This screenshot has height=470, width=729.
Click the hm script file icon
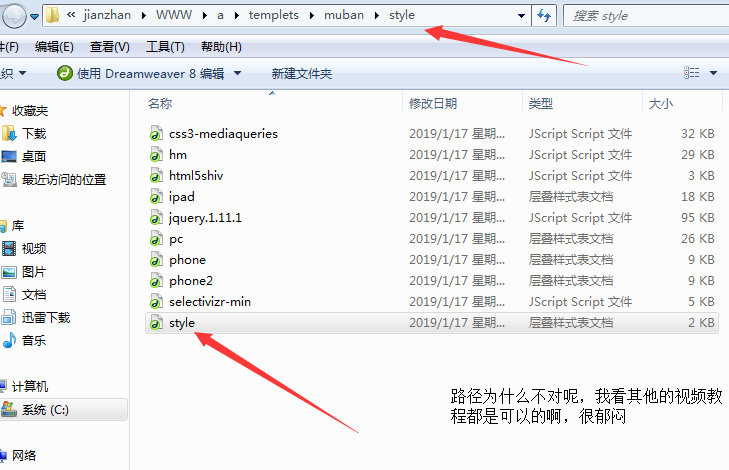click(x=156, y=154)
